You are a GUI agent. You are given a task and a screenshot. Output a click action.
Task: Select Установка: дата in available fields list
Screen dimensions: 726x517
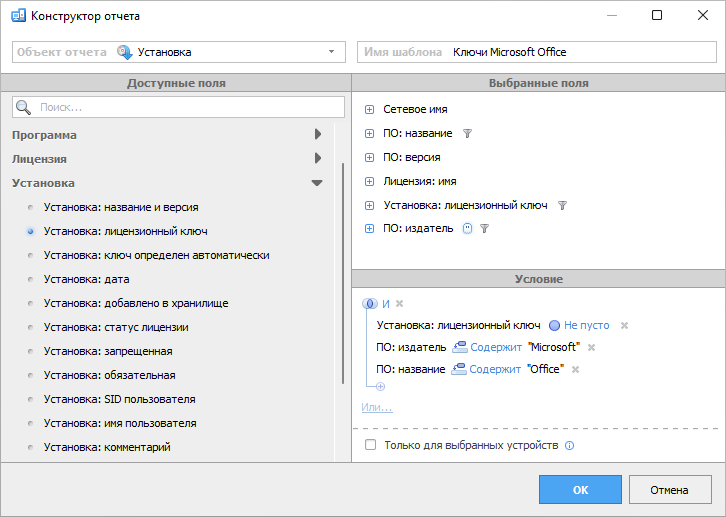(x=86, y=279)
